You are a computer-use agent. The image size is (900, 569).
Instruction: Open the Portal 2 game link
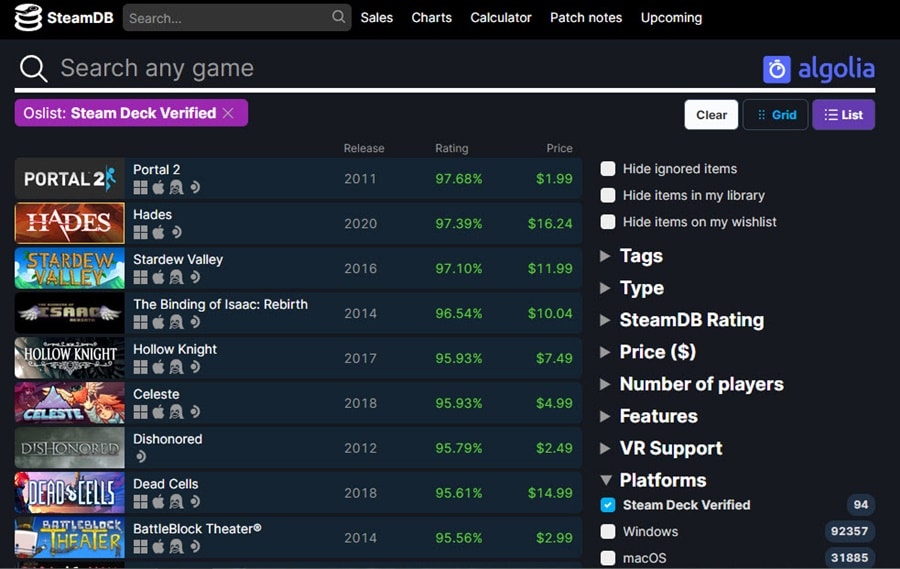[156, 169]
